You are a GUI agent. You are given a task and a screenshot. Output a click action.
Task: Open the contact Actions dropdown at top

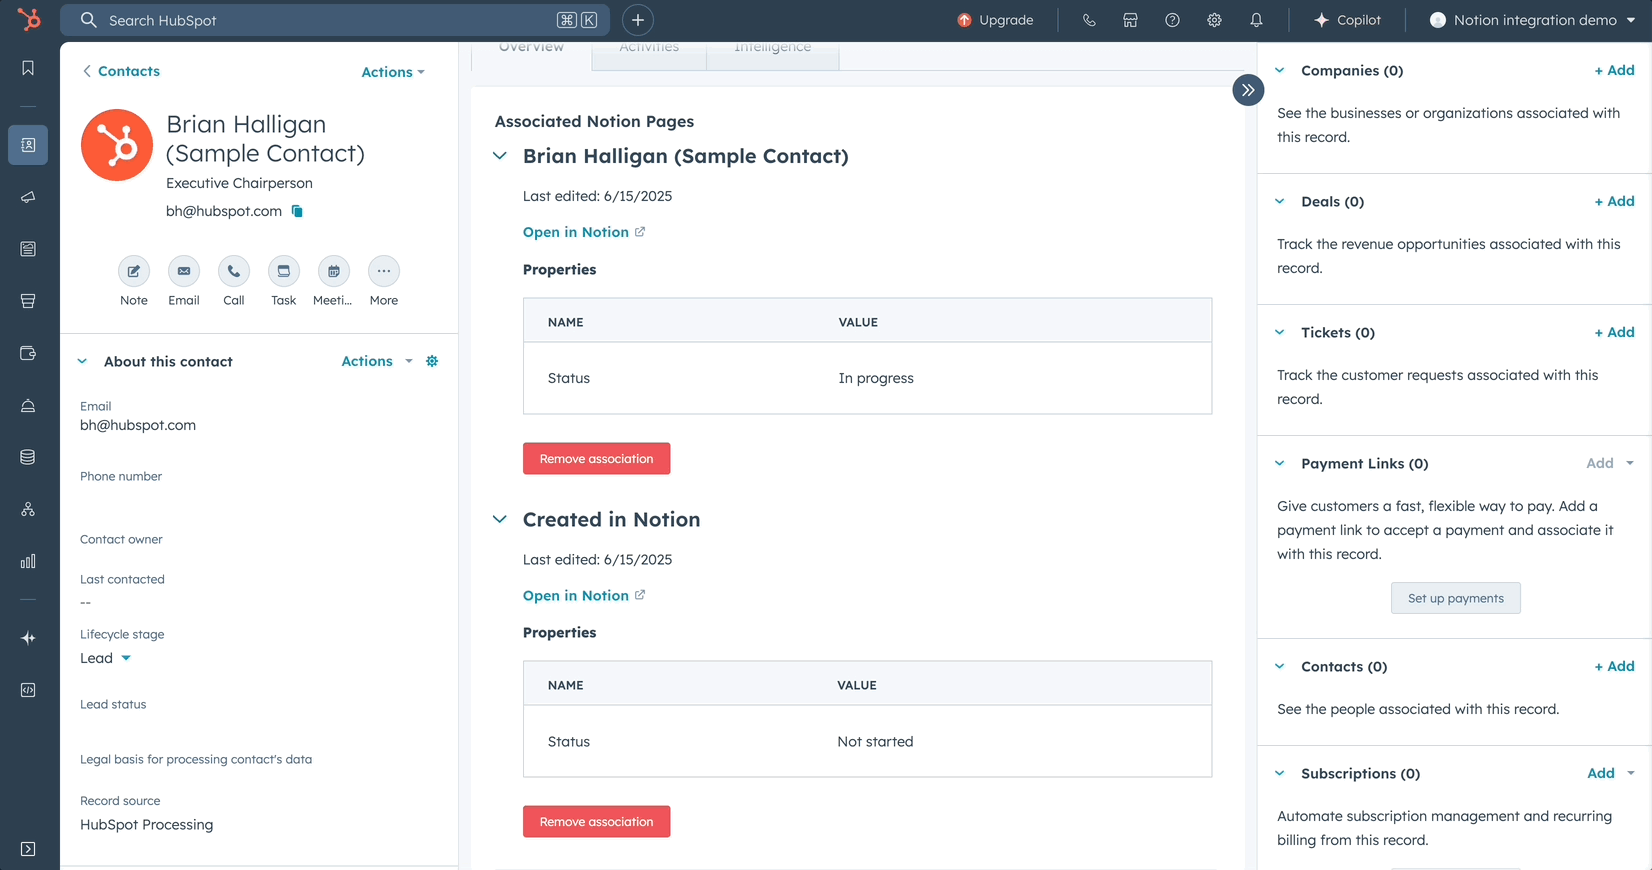coord(393,72)
